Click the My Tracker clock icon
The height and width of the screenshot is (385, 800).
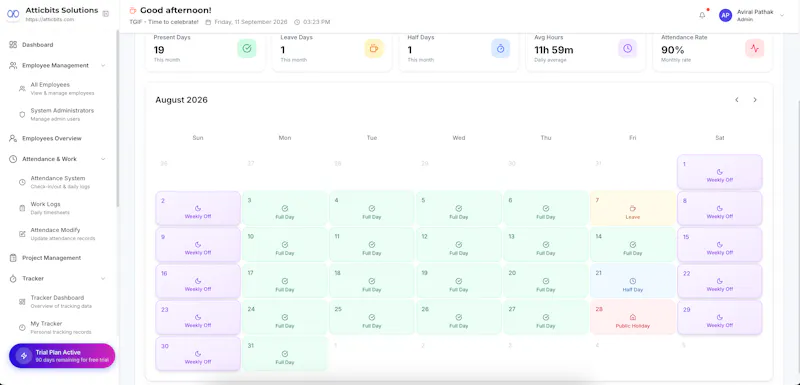22,327
